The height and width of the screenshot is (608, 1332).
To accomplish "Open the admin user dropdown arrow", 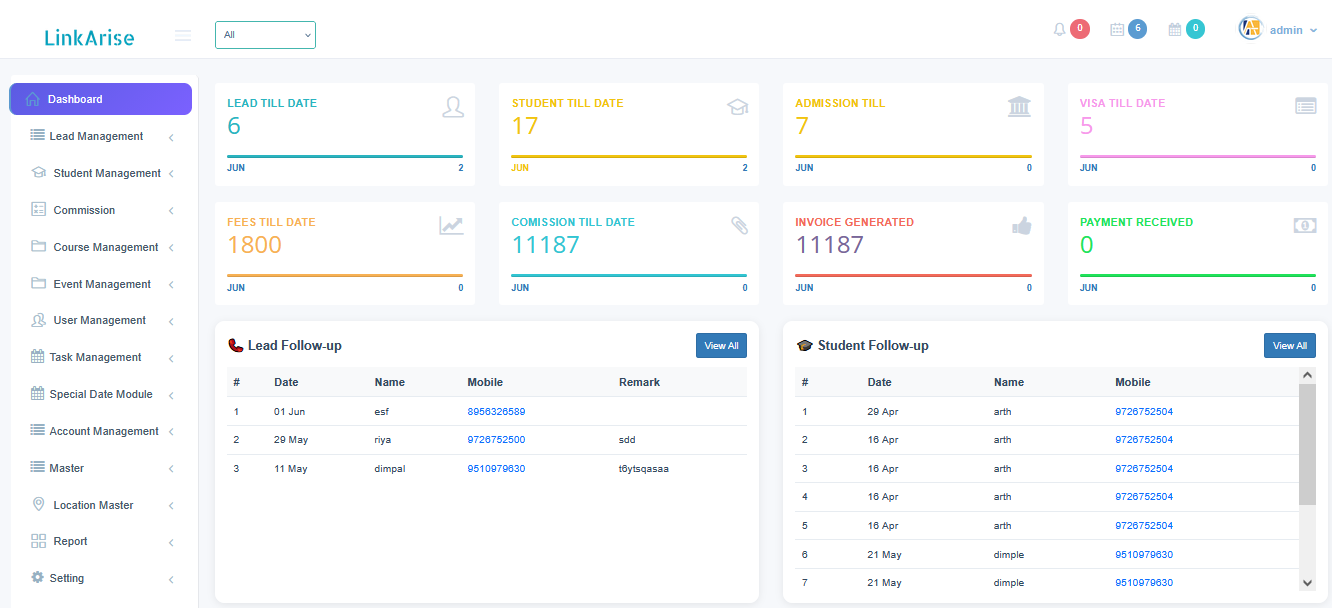I will 1313,31.
